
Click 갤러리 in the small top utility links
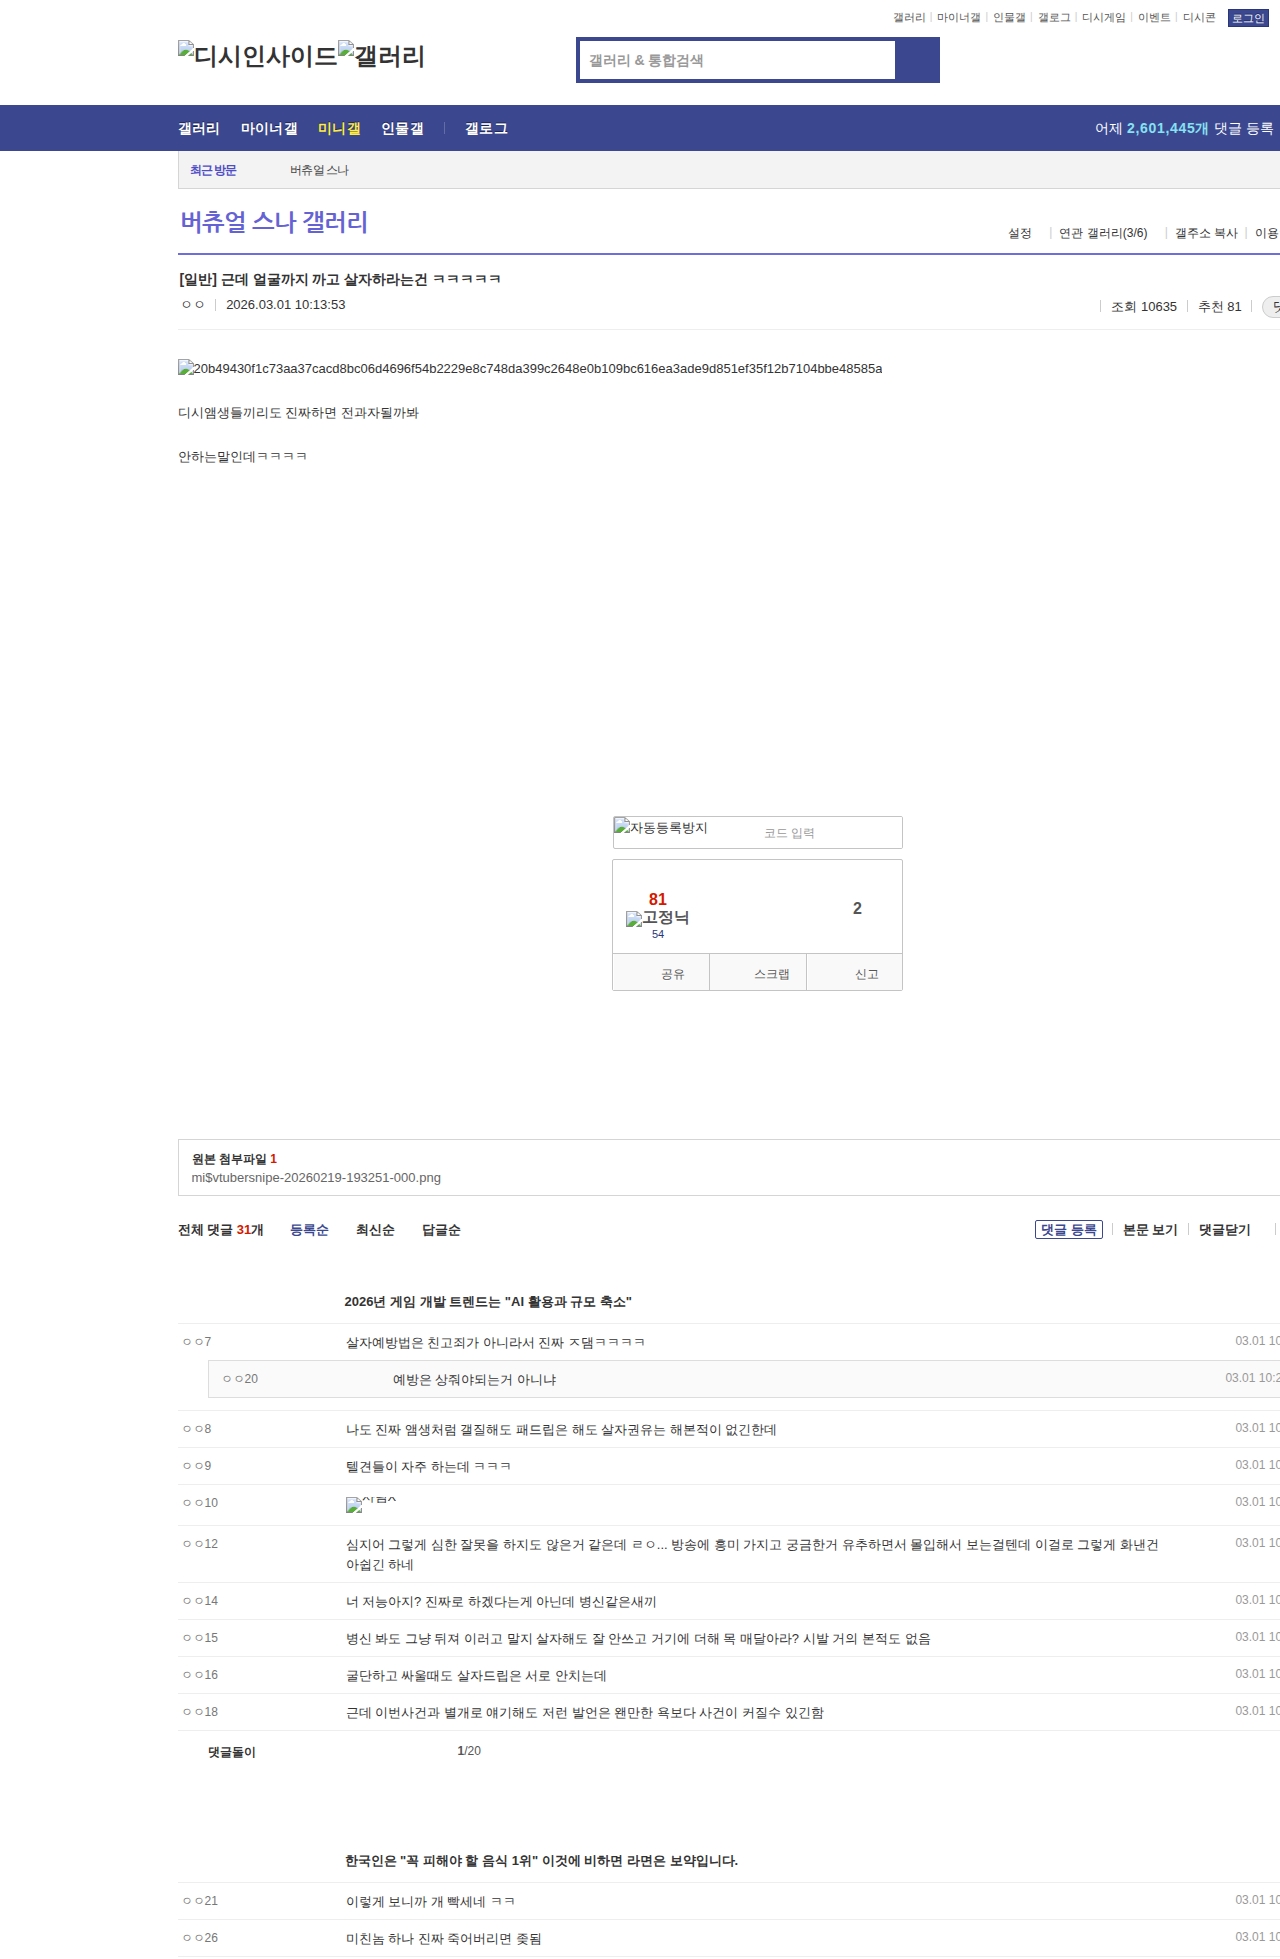[909, 18]
